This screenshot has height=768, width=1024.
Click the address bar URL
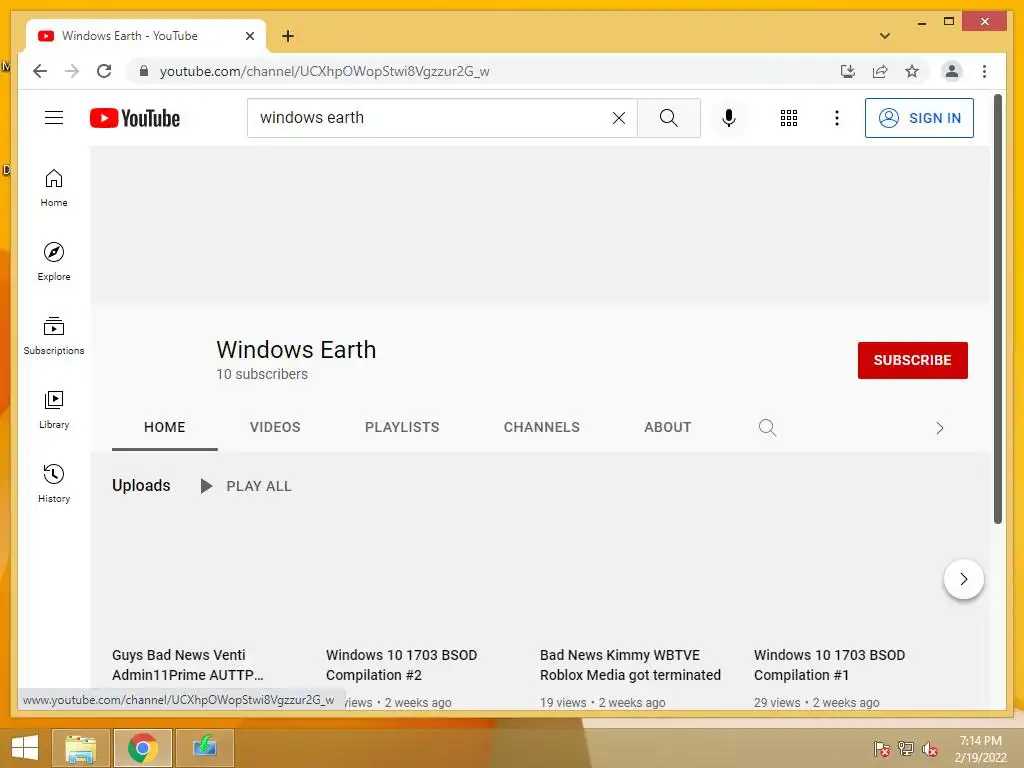[325, 71]
